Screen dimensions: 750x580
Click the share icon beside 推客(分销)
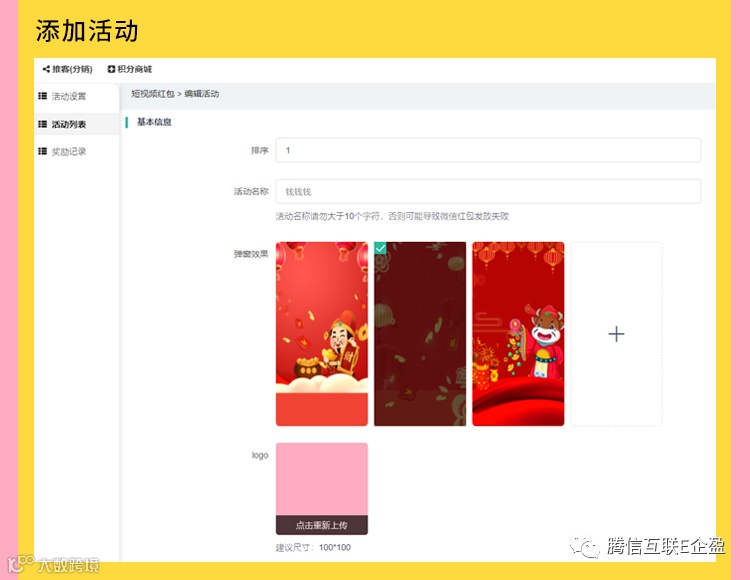coord(46,69)
